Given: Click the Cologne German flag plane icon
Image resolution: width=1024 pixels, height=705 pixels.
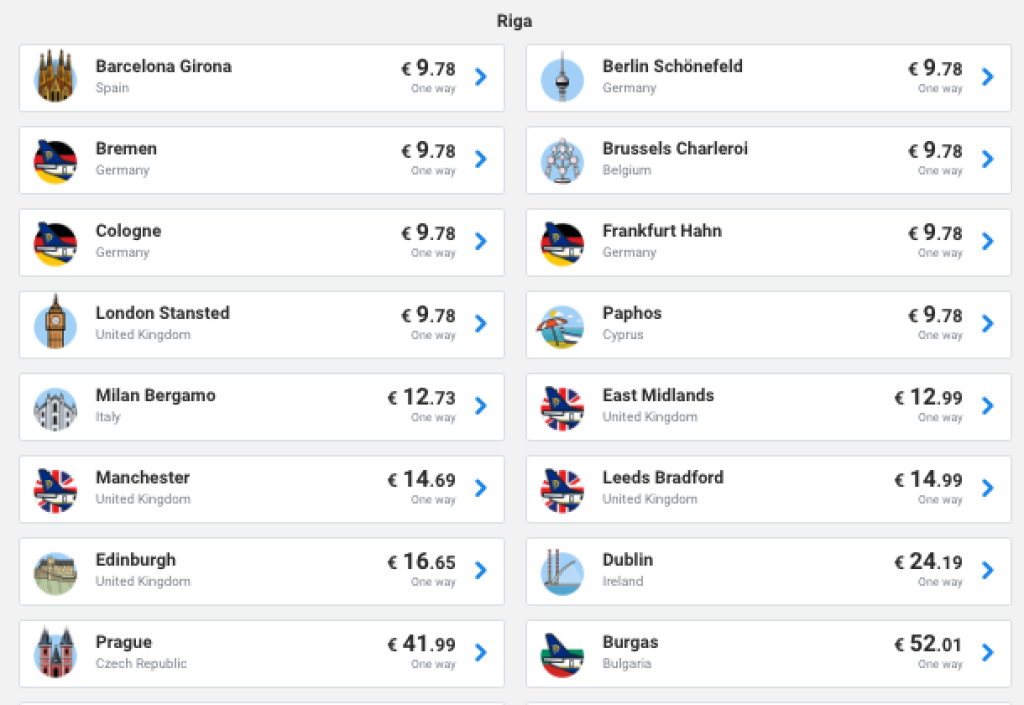Looking at the screenshot, I should 55,242.
